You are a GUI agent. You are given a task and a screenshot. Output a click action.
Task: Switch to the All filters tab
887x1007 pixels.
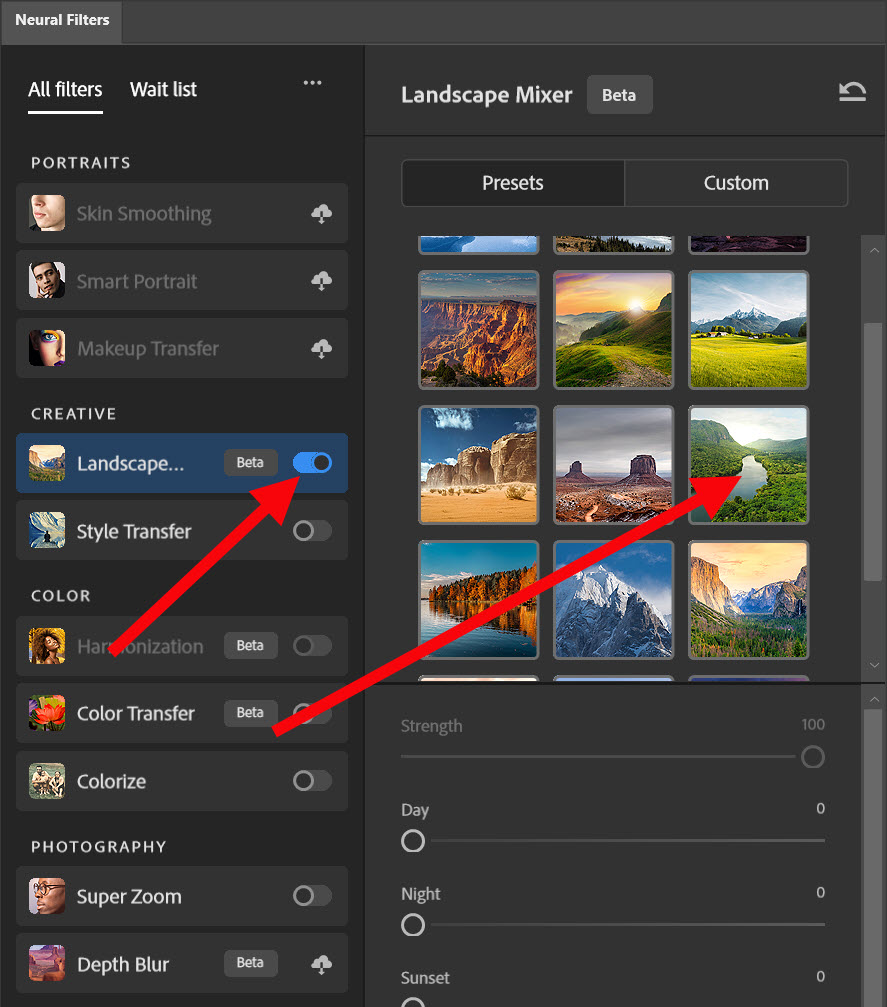(65, 89)
